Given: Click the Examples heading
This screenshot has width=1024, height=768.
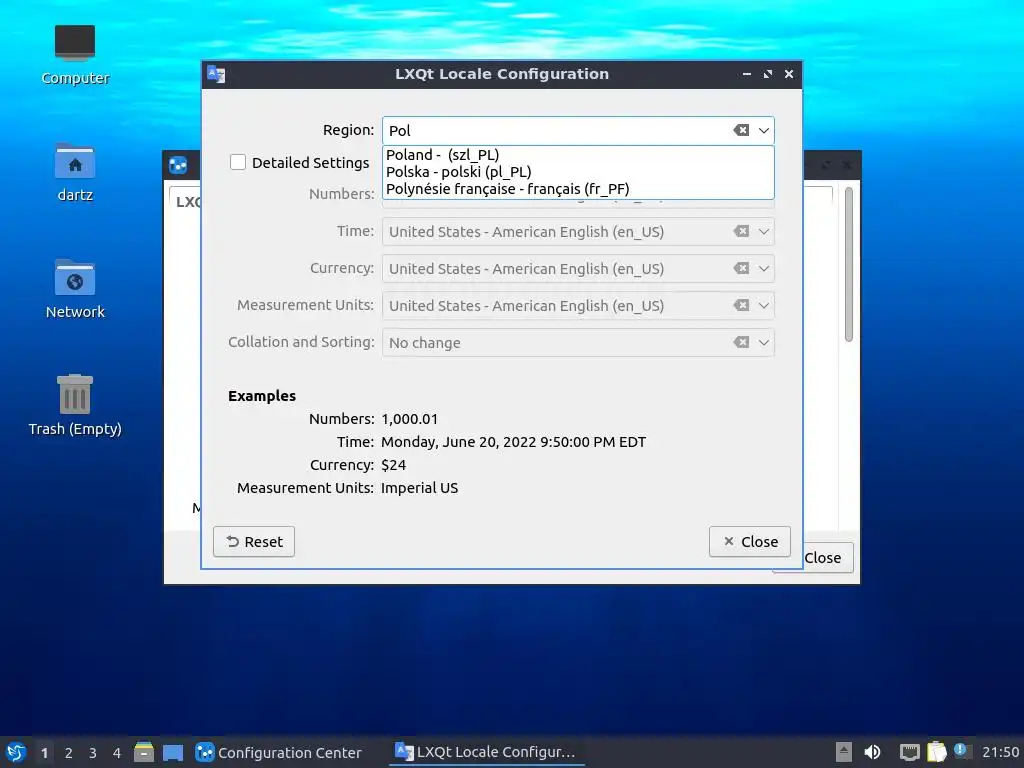Looking at the screenshot, I should (x=262, y=396).
